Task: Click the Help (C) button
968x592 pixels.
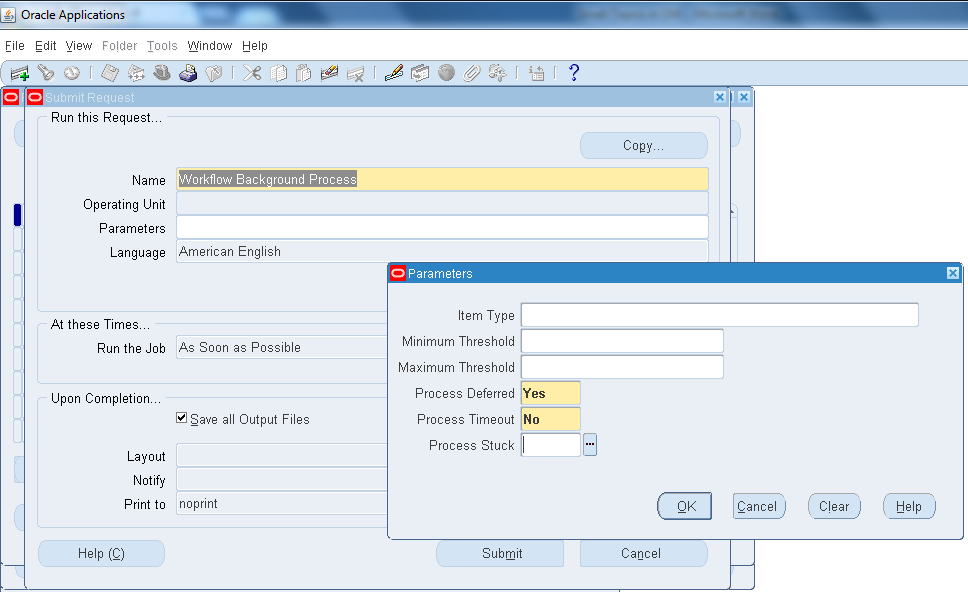Action: coord(101,553)
